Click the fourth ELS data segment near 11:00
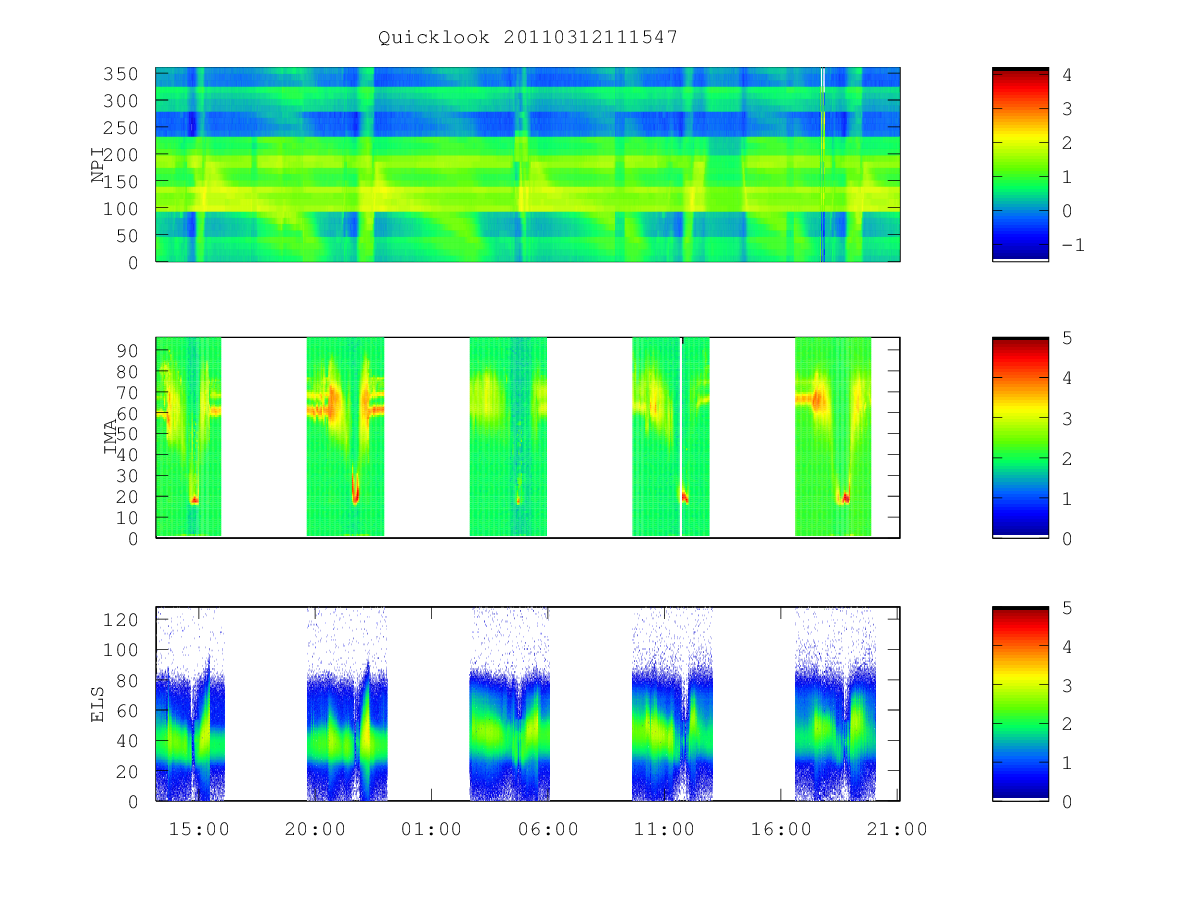Image resolution: width=1200 pixels, height=900 pixels. [x=673, y=704]
